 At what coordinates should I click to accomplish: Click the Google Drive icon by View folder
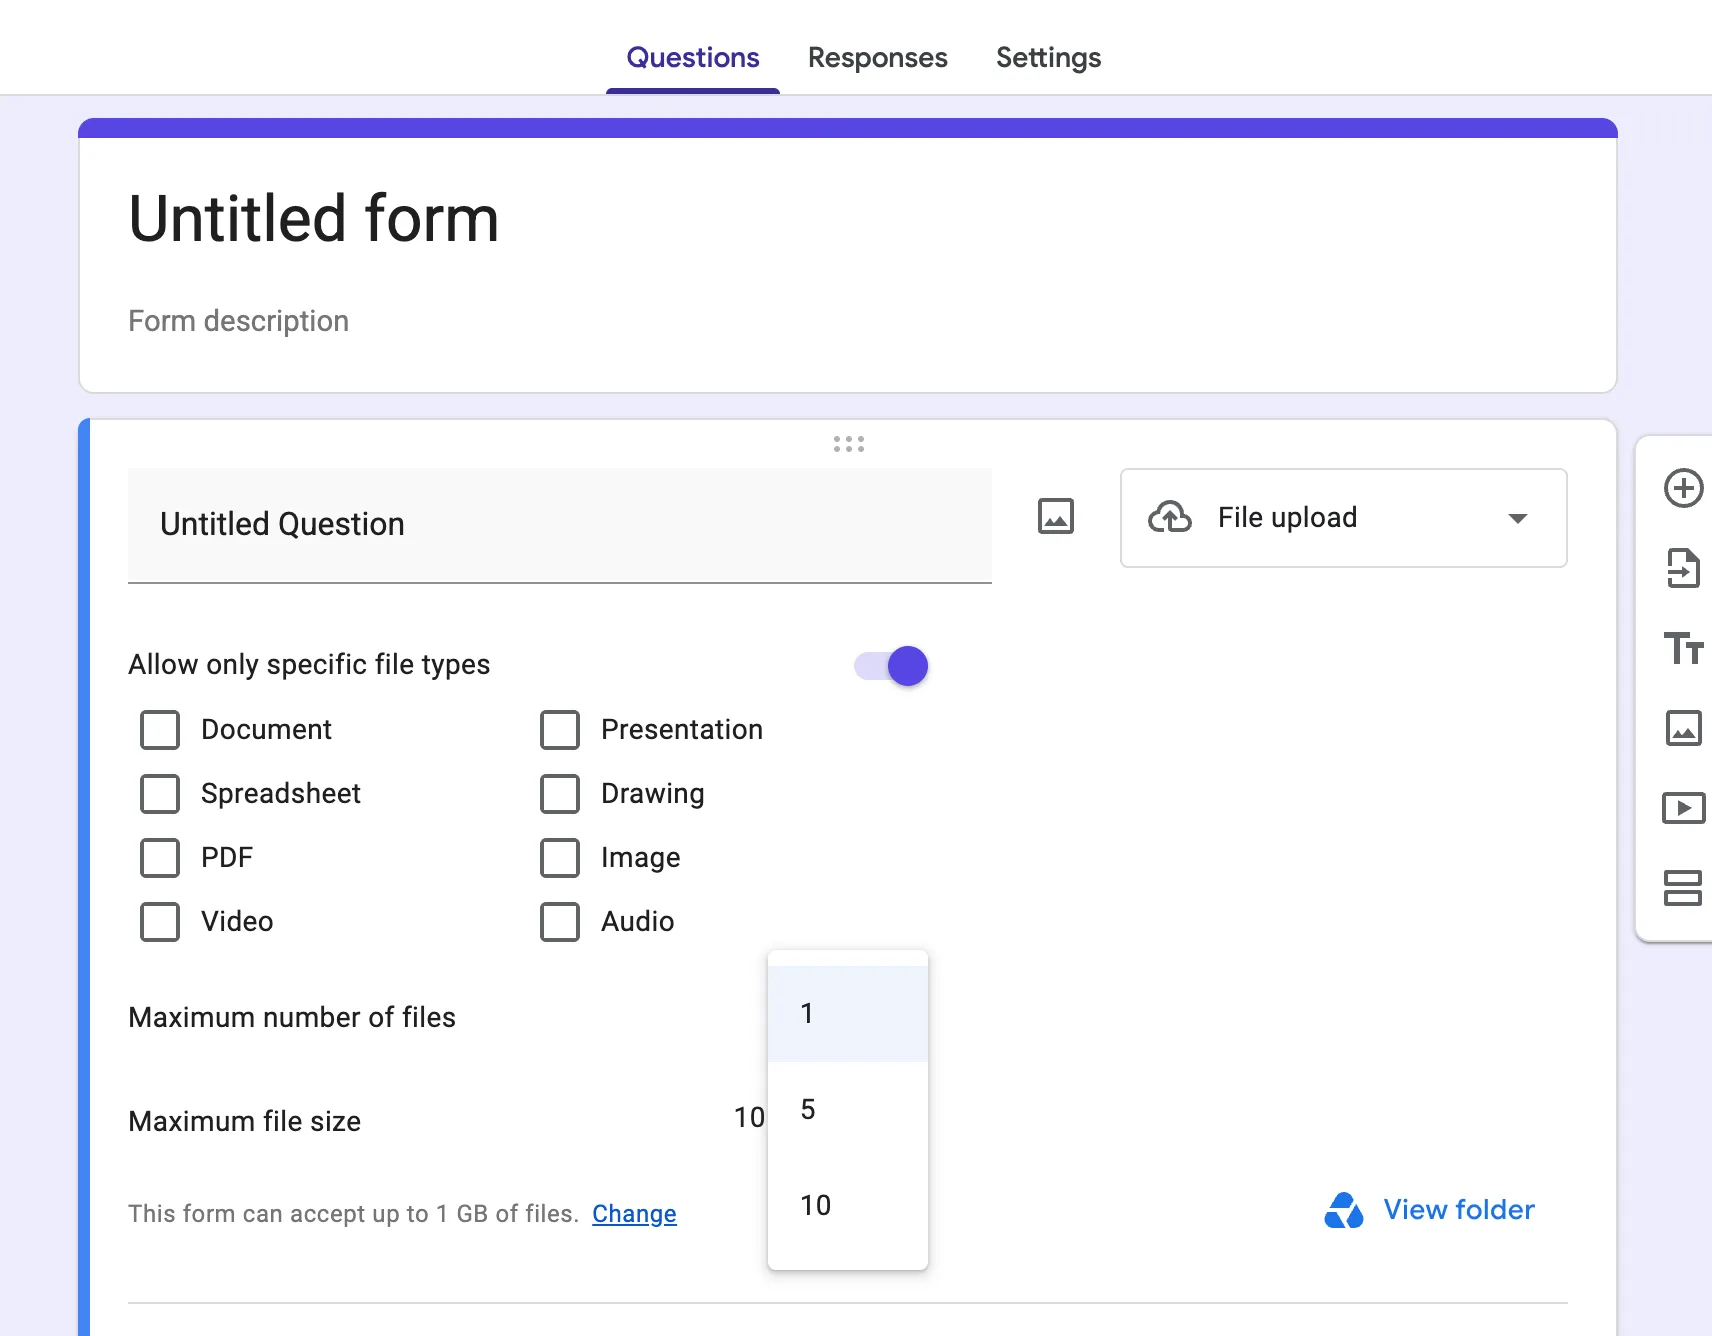(1343, 1210)
